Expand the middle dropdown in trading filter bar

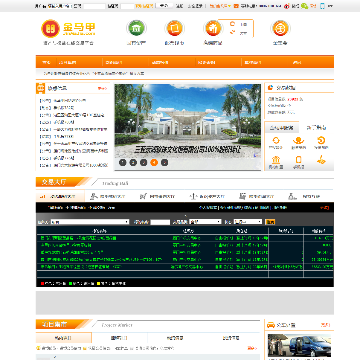[x=205, y=222]
